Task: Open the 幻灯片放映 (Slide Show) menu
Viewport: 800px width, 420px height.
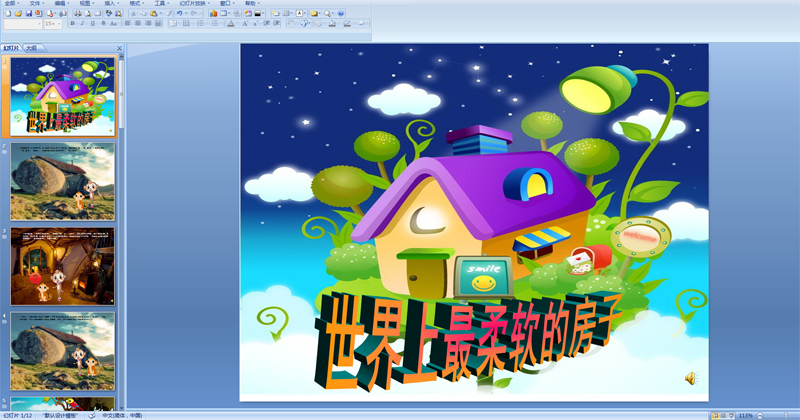Action: point(192,4)
